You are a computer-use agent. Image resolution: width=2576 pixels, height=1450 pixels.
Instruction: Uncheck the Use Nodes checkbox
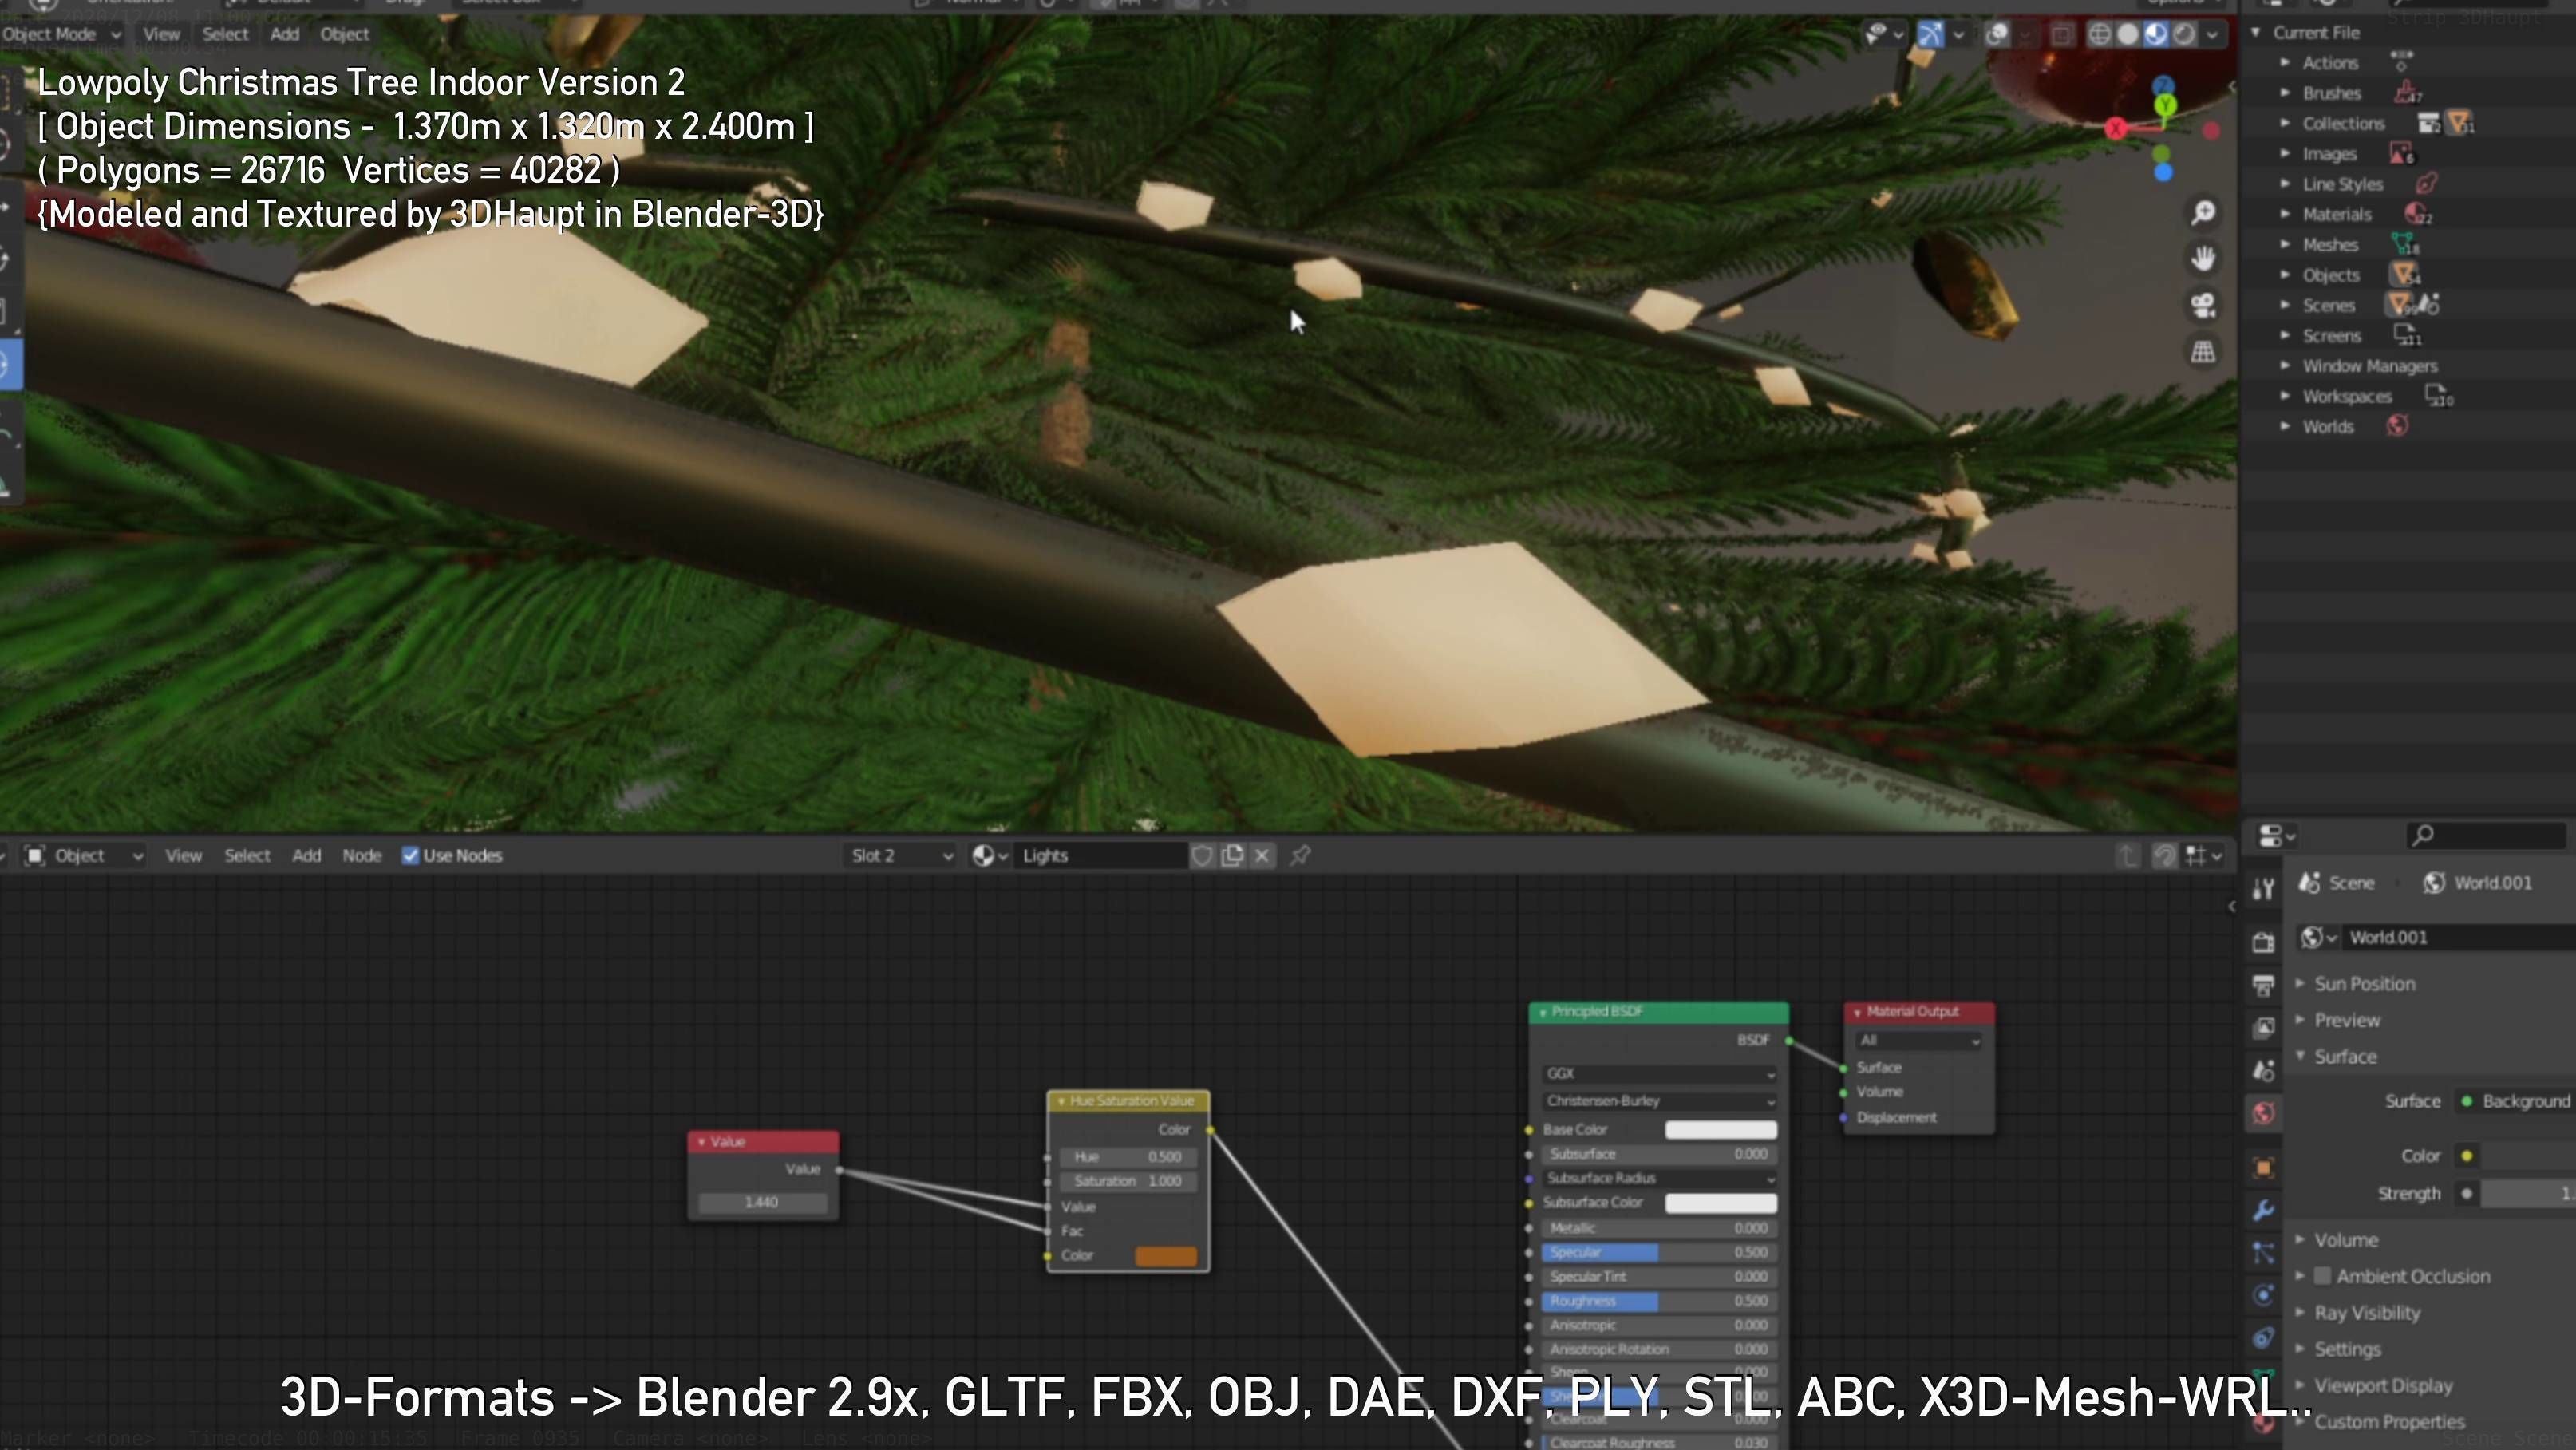pos(410,855)
